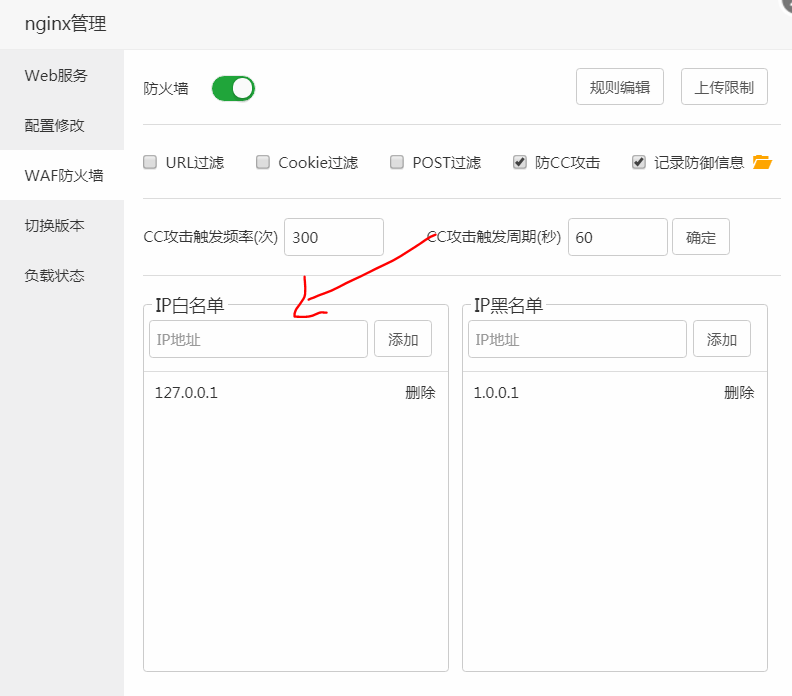The width and height of the screenshot is (792, 696).
Task: Toggle the 防火墙 firewall switch
Action: click(233, 88)
